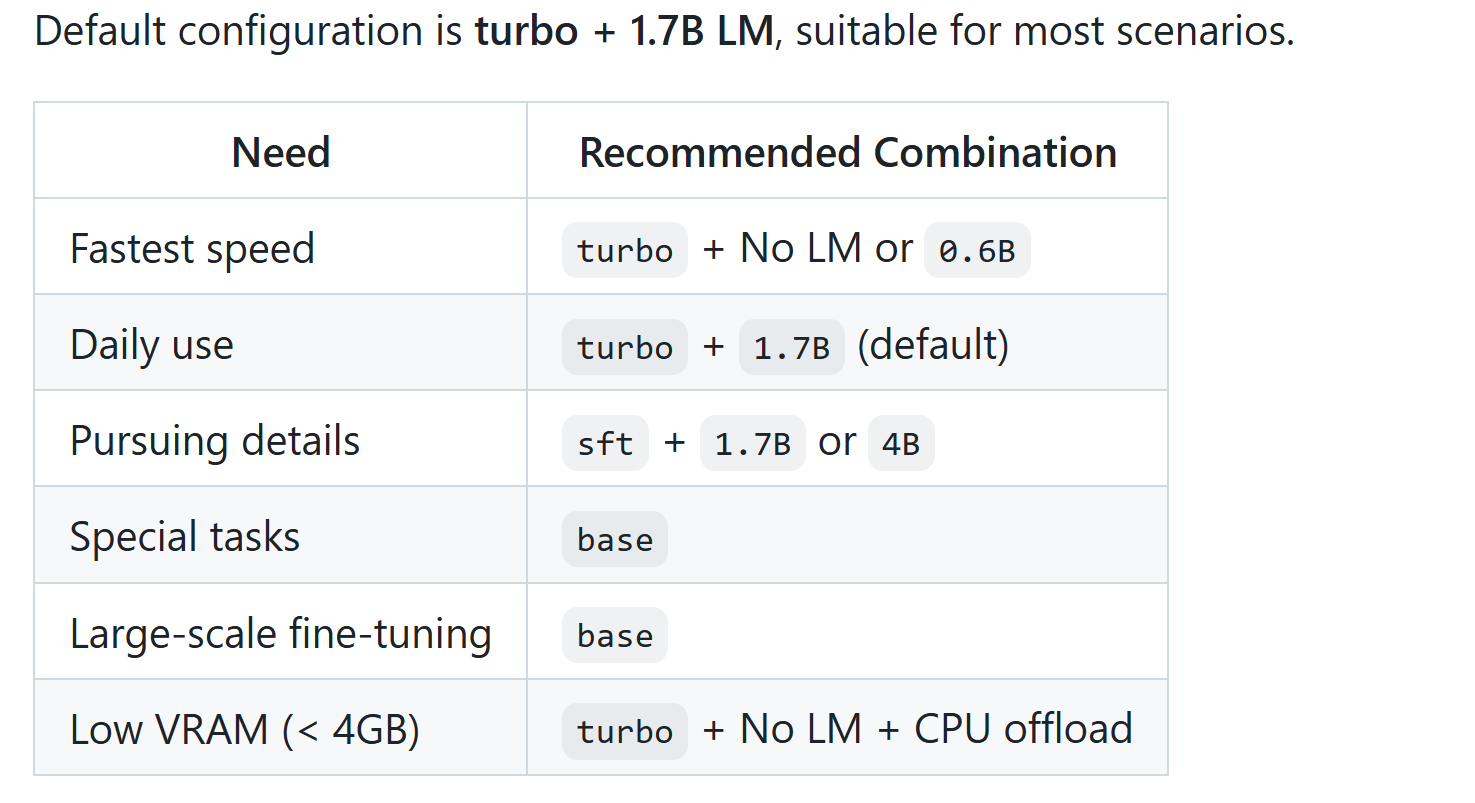Click the bold "turbo + 1.7B LM" text
Viewport: 1475px width, 803px height.
tap(624, 32)
